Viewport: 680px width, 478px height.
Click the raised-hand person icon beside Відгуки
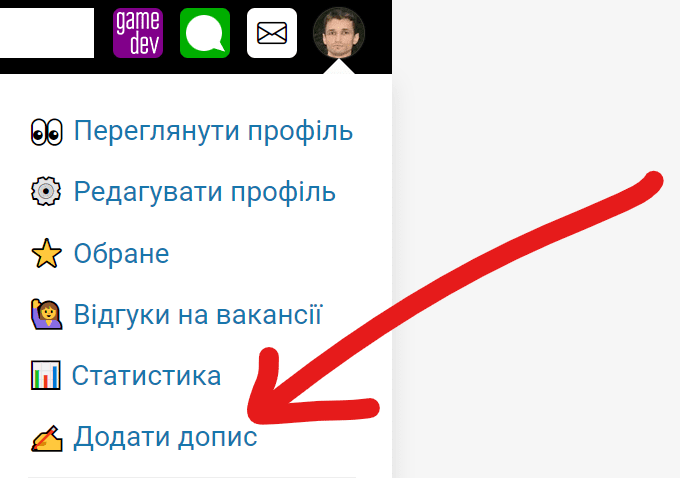tap(46, 314)
